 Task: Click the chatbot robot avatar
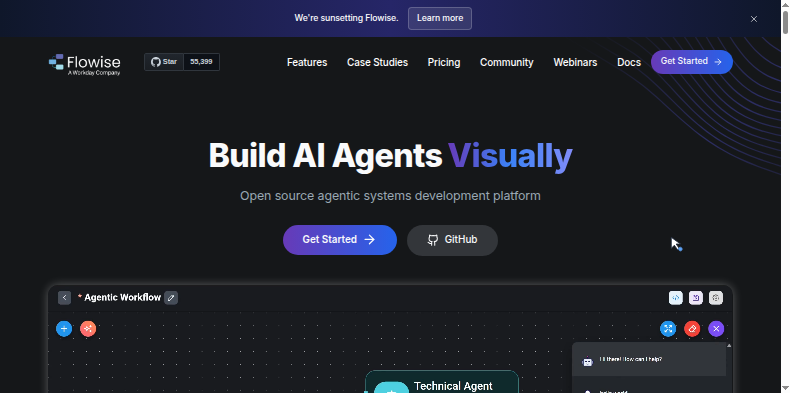click(587, 361)
